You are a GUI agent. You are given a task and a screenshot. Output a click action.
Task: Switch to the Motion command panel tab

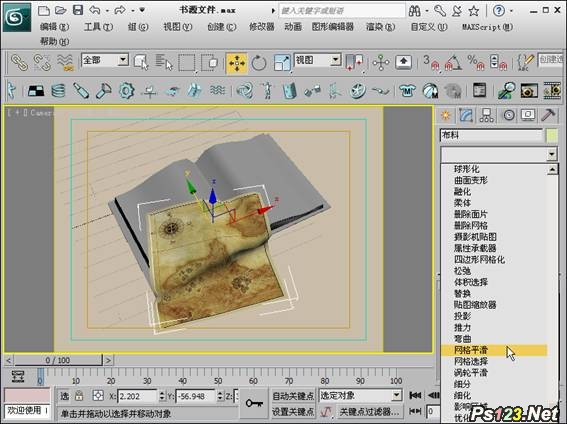[509, 116]
